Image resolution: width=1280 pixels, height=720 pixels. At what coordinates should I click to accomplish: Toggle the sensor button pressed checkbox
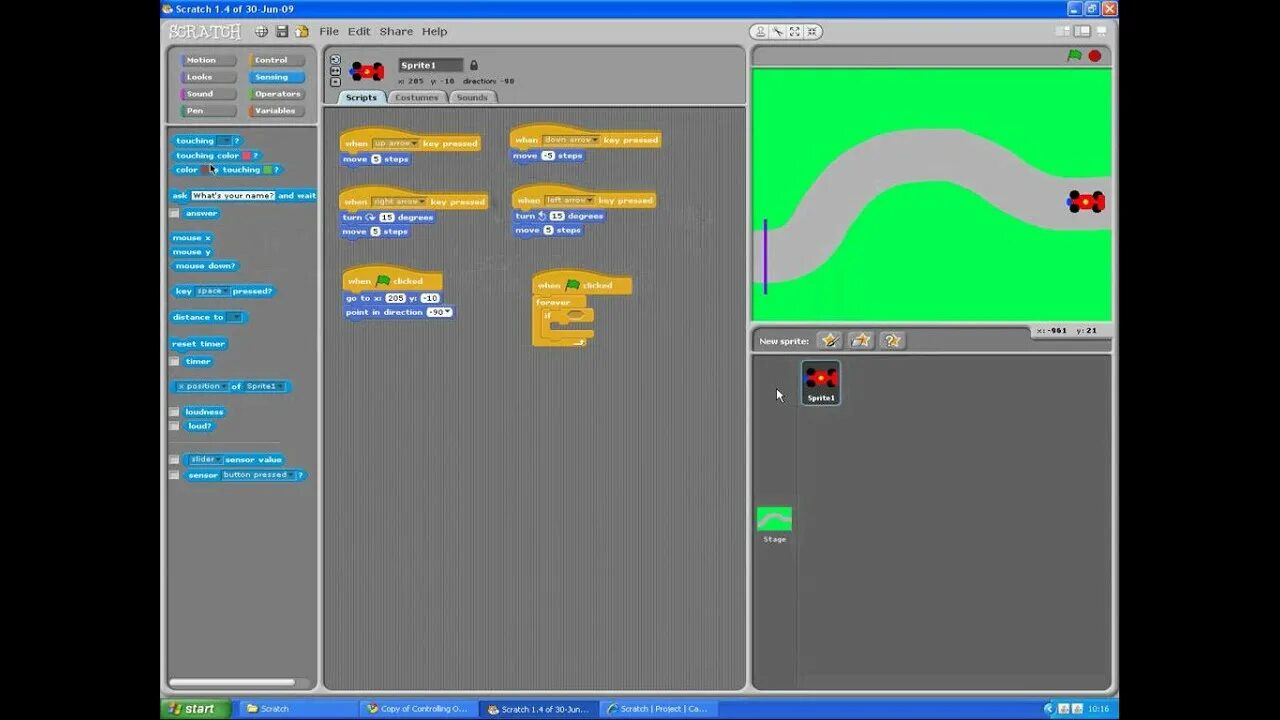[x=174, y=475]
